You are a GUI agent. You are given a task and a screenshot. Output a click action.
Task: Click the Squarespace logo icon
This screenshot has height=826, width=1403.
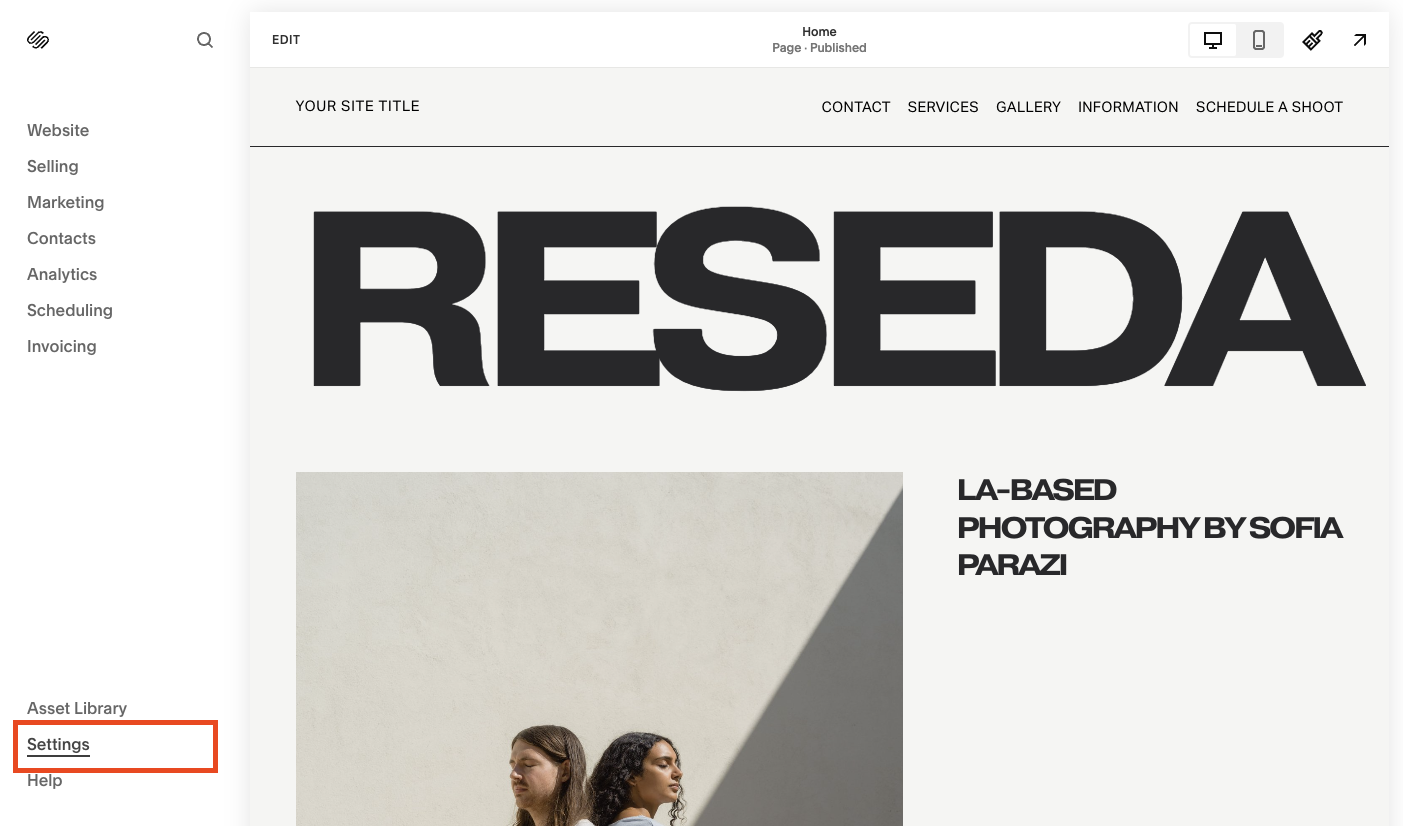[x=38, y=40]
